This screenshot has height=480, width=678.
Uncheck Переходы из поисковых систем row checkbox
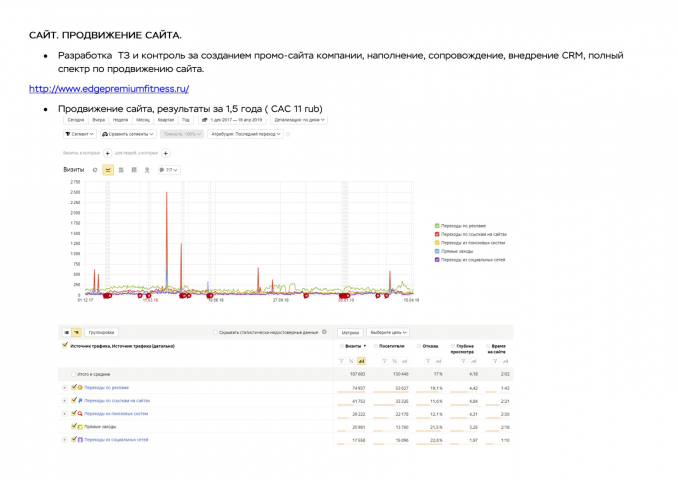click(74, 413)
